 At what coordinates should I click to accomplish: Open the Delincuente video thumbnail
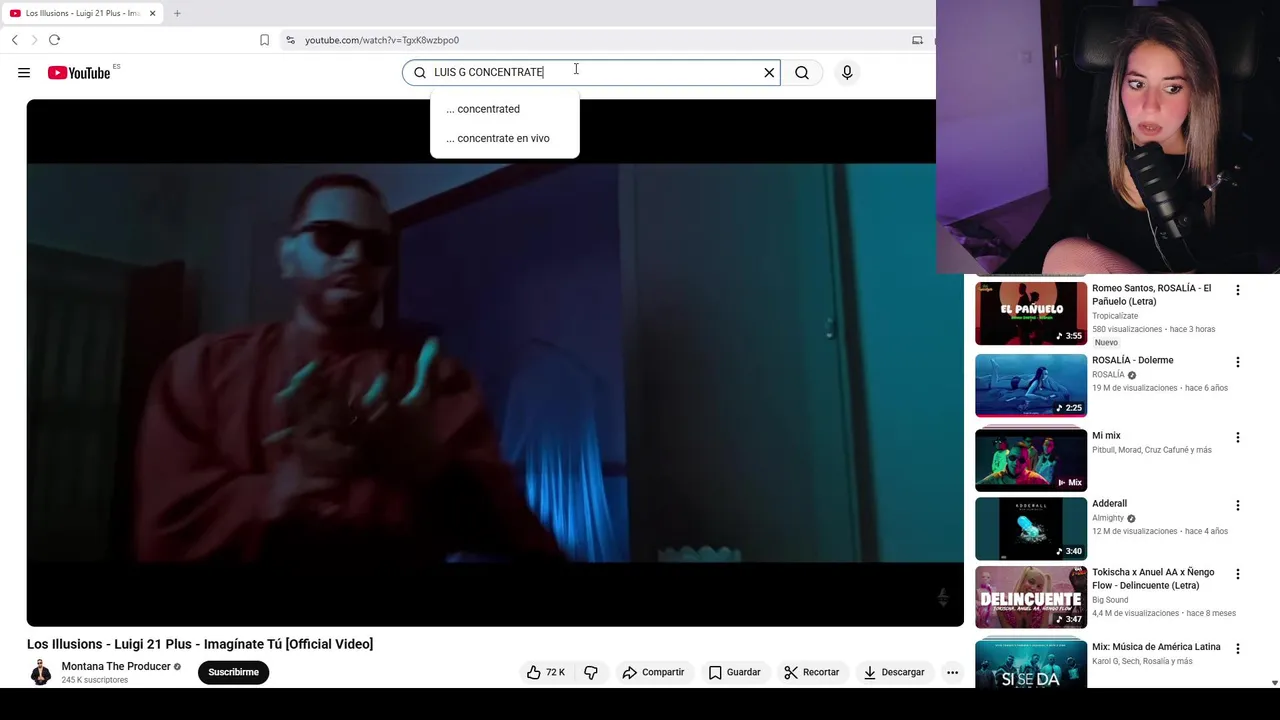[x=1031, y=598]
